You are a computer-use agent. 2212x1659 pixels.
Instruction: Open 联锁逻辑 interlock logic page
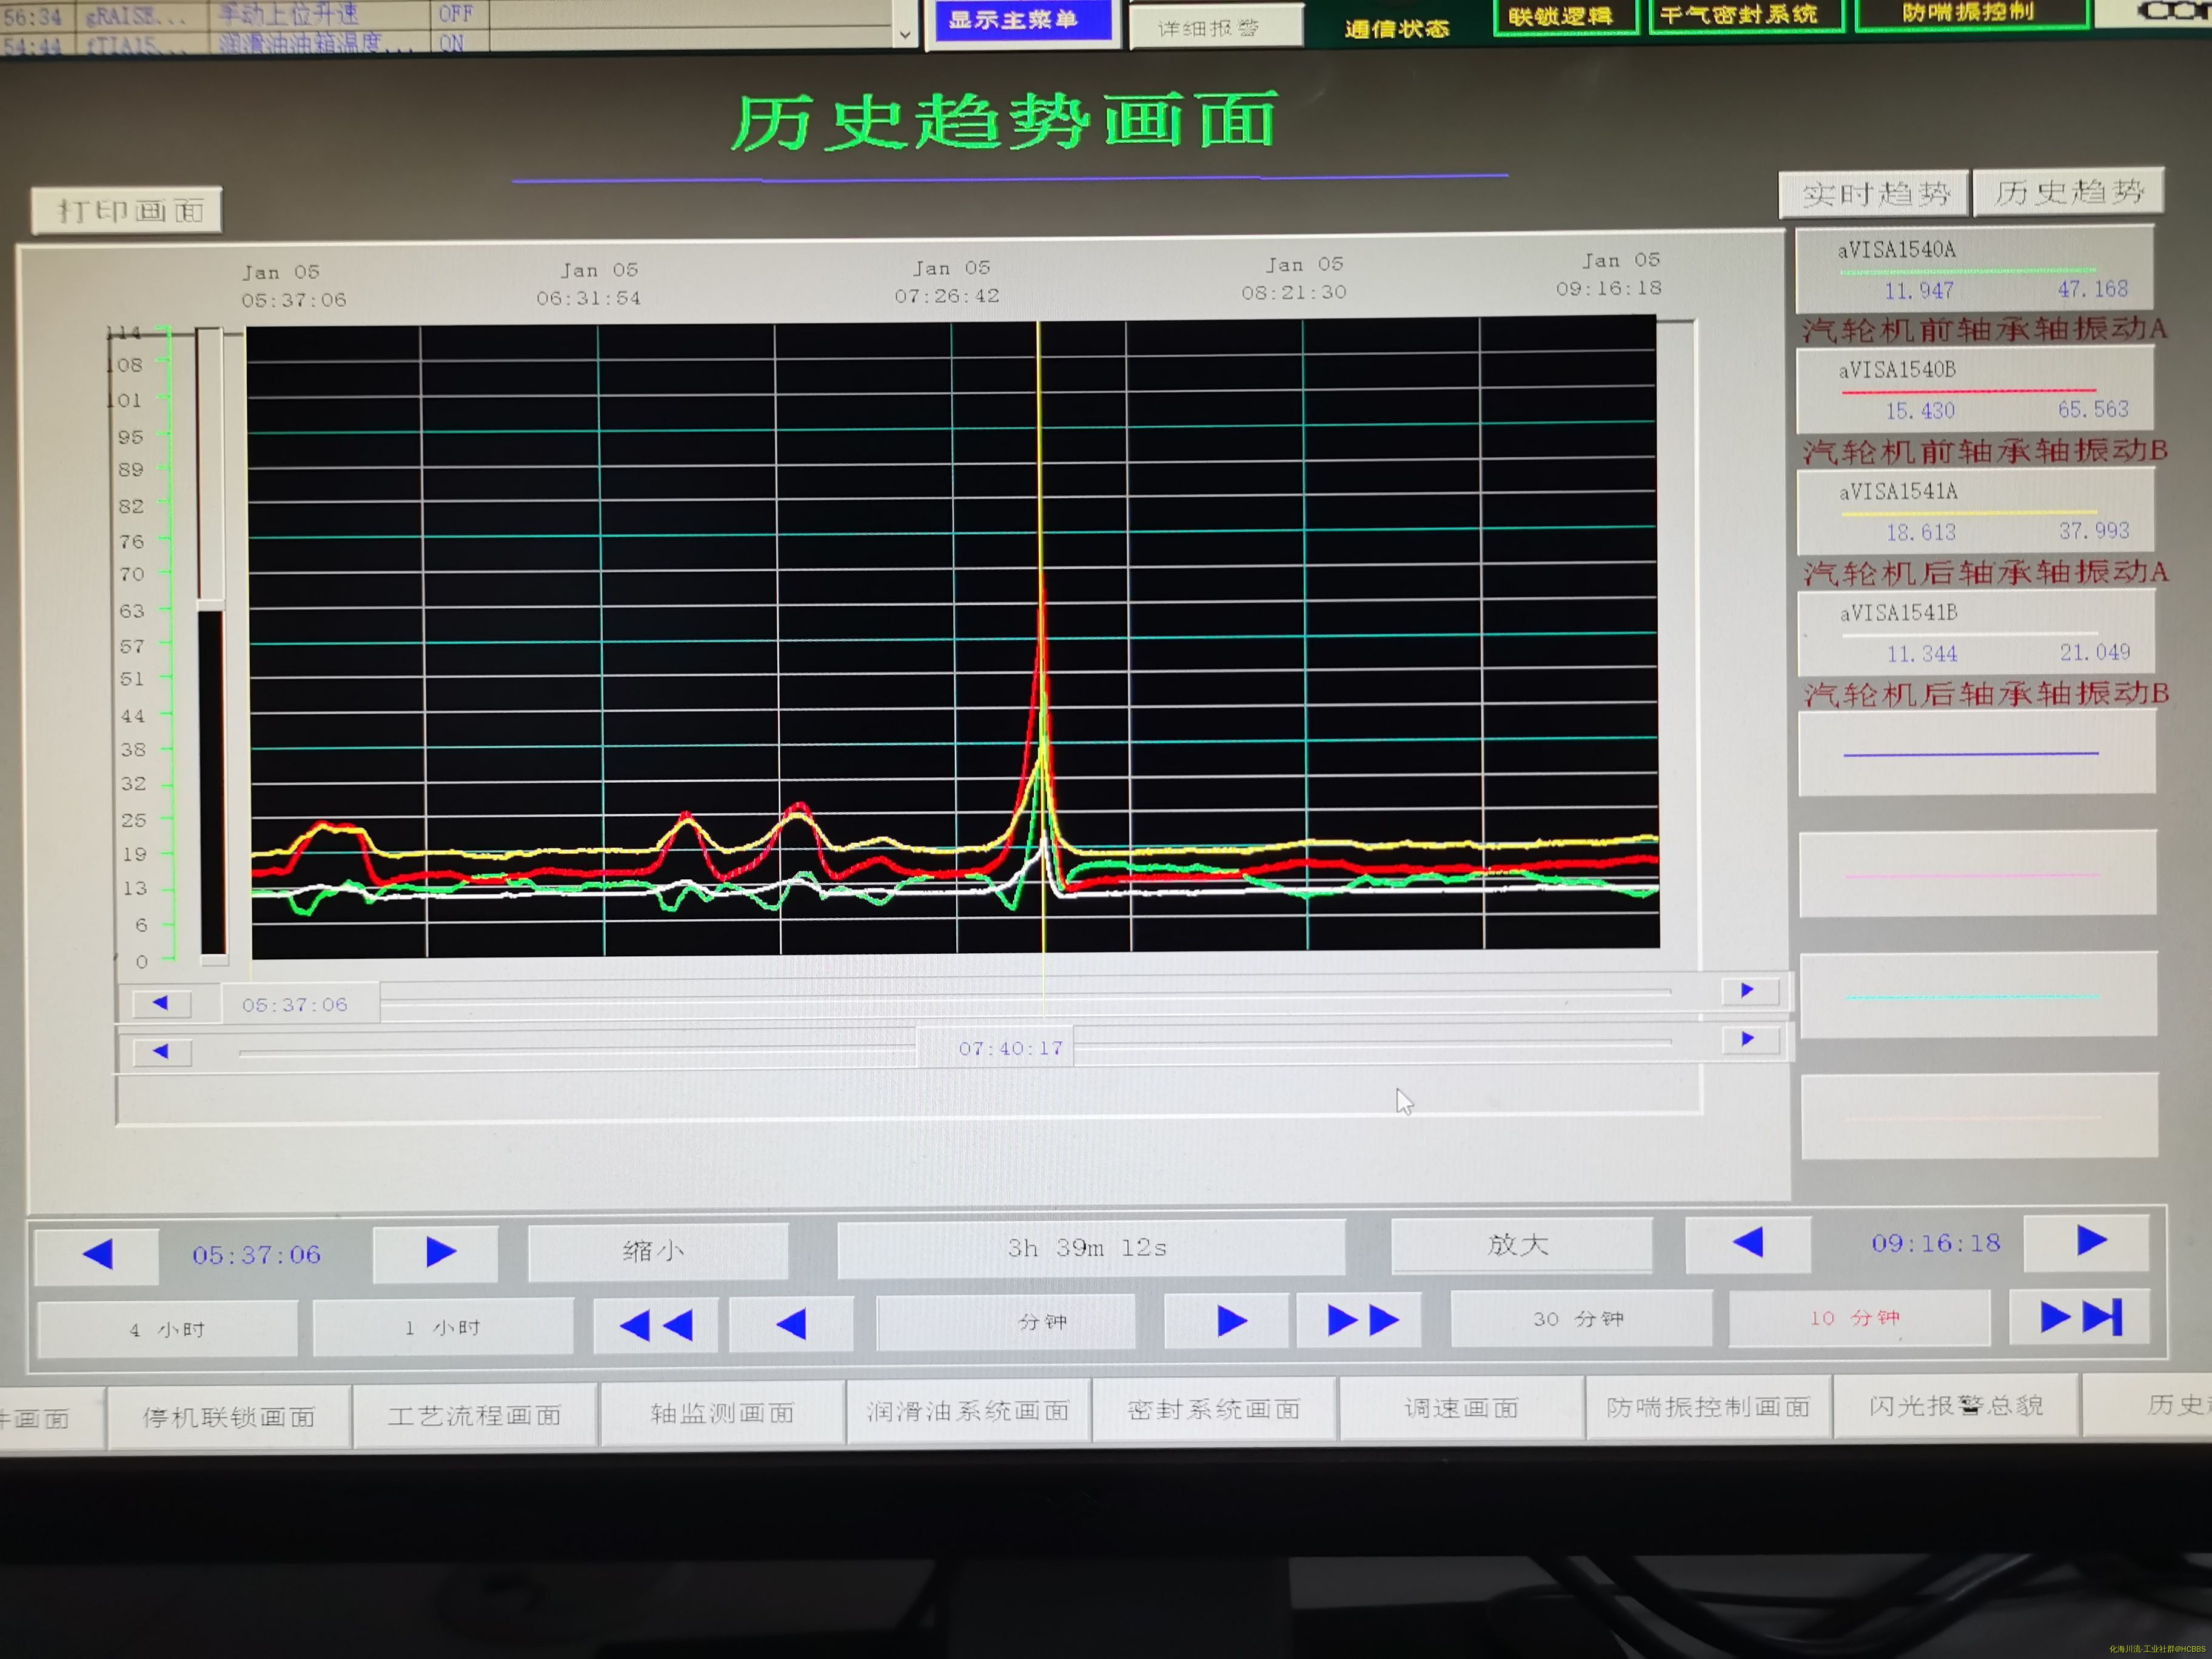coord(1565,16)
